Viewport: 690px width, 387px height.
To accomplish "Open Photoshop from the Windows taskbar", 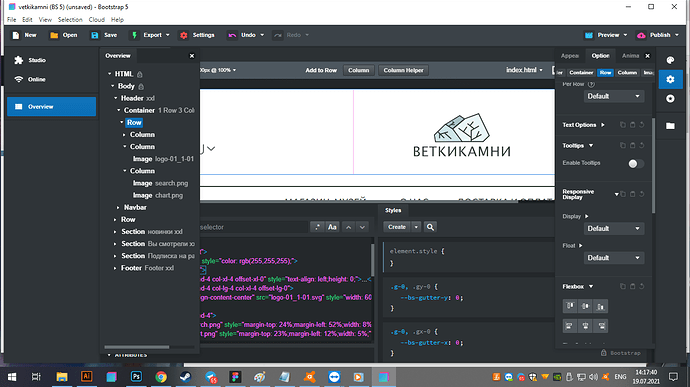I will point(136,377).
